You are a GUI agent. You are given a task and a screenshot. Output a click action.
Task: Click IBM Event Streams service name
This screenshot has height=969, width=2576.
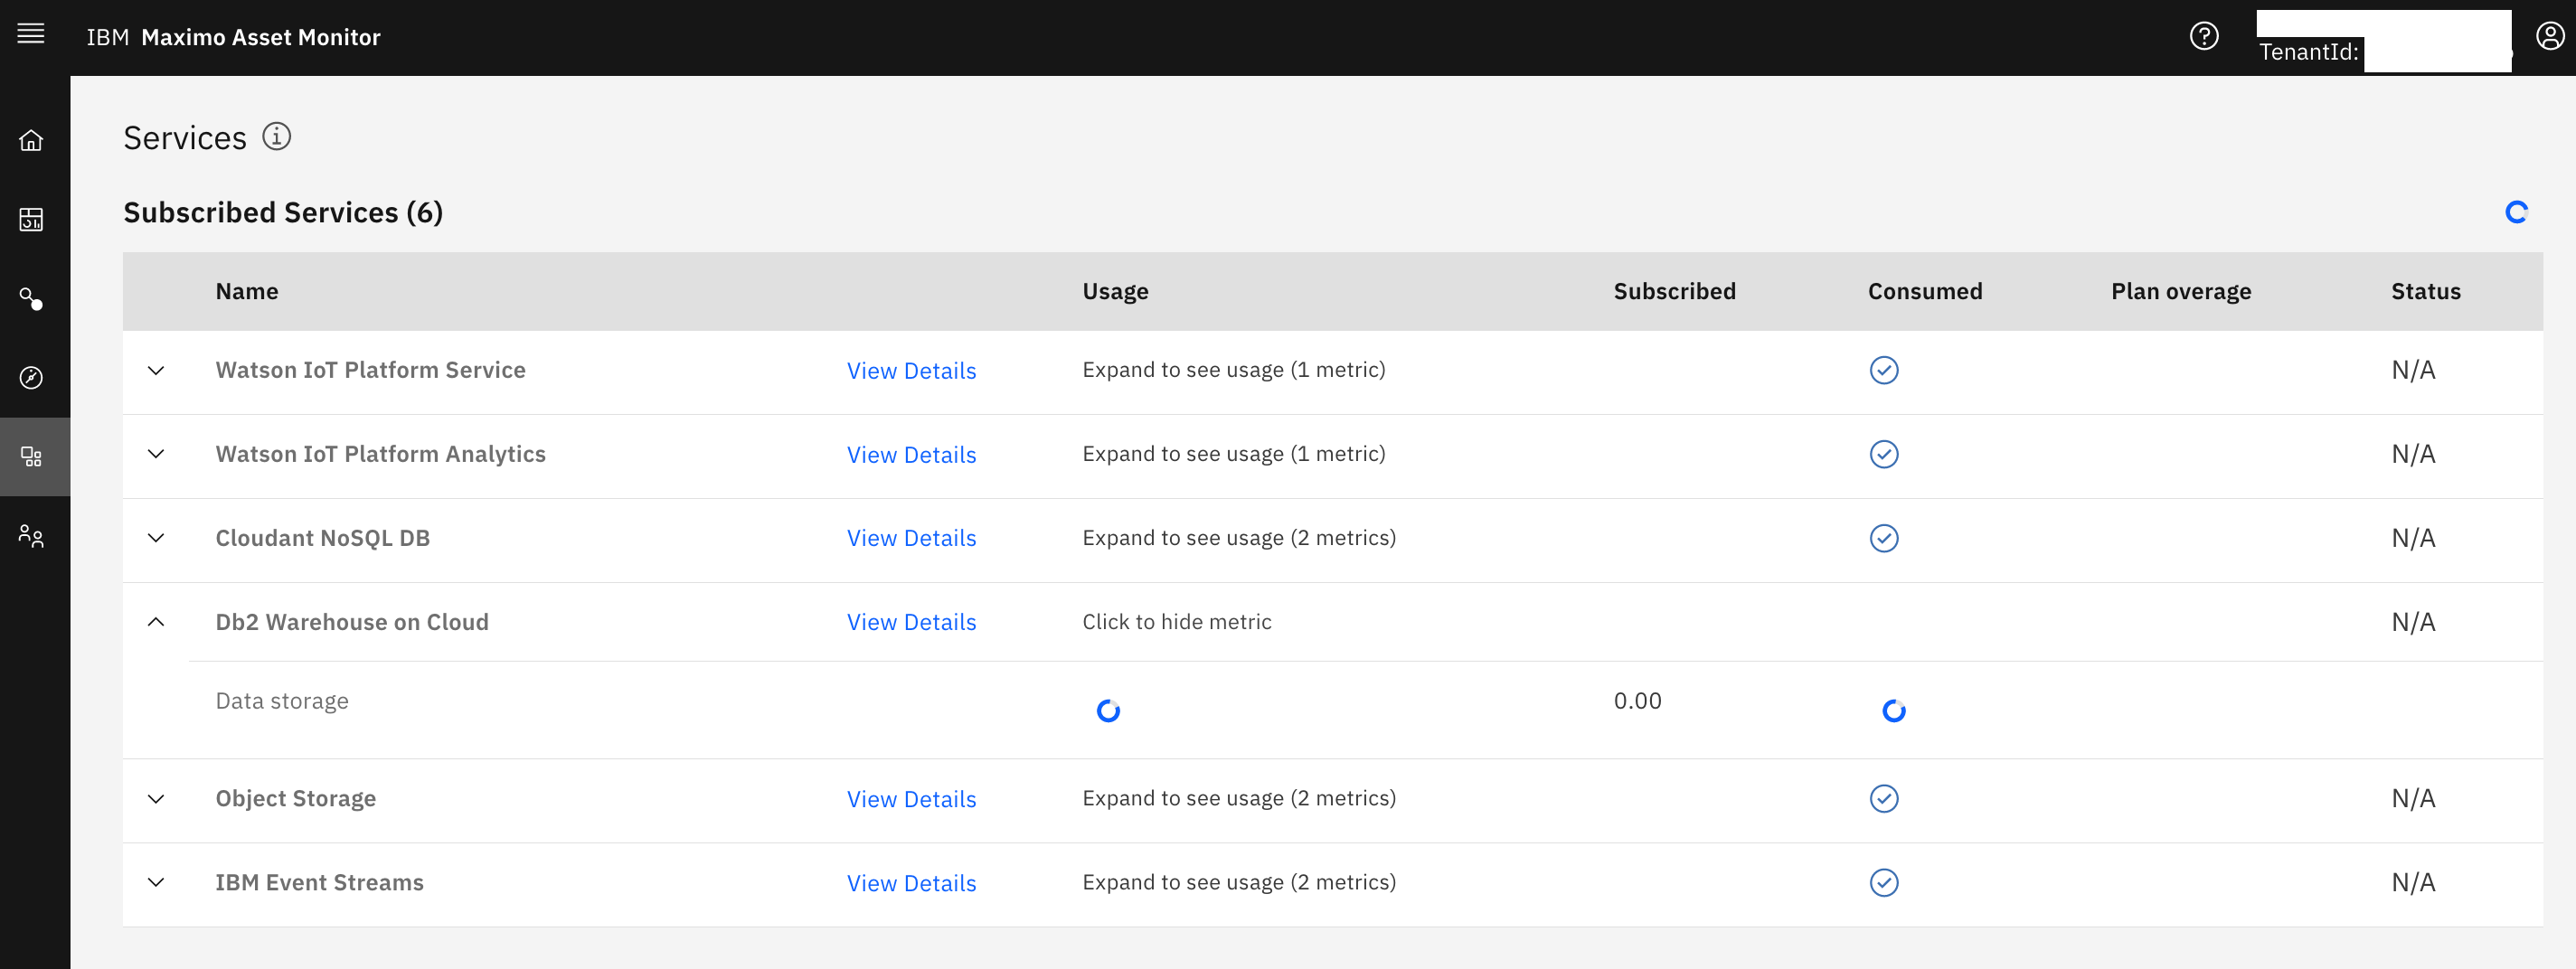[319, 882]
